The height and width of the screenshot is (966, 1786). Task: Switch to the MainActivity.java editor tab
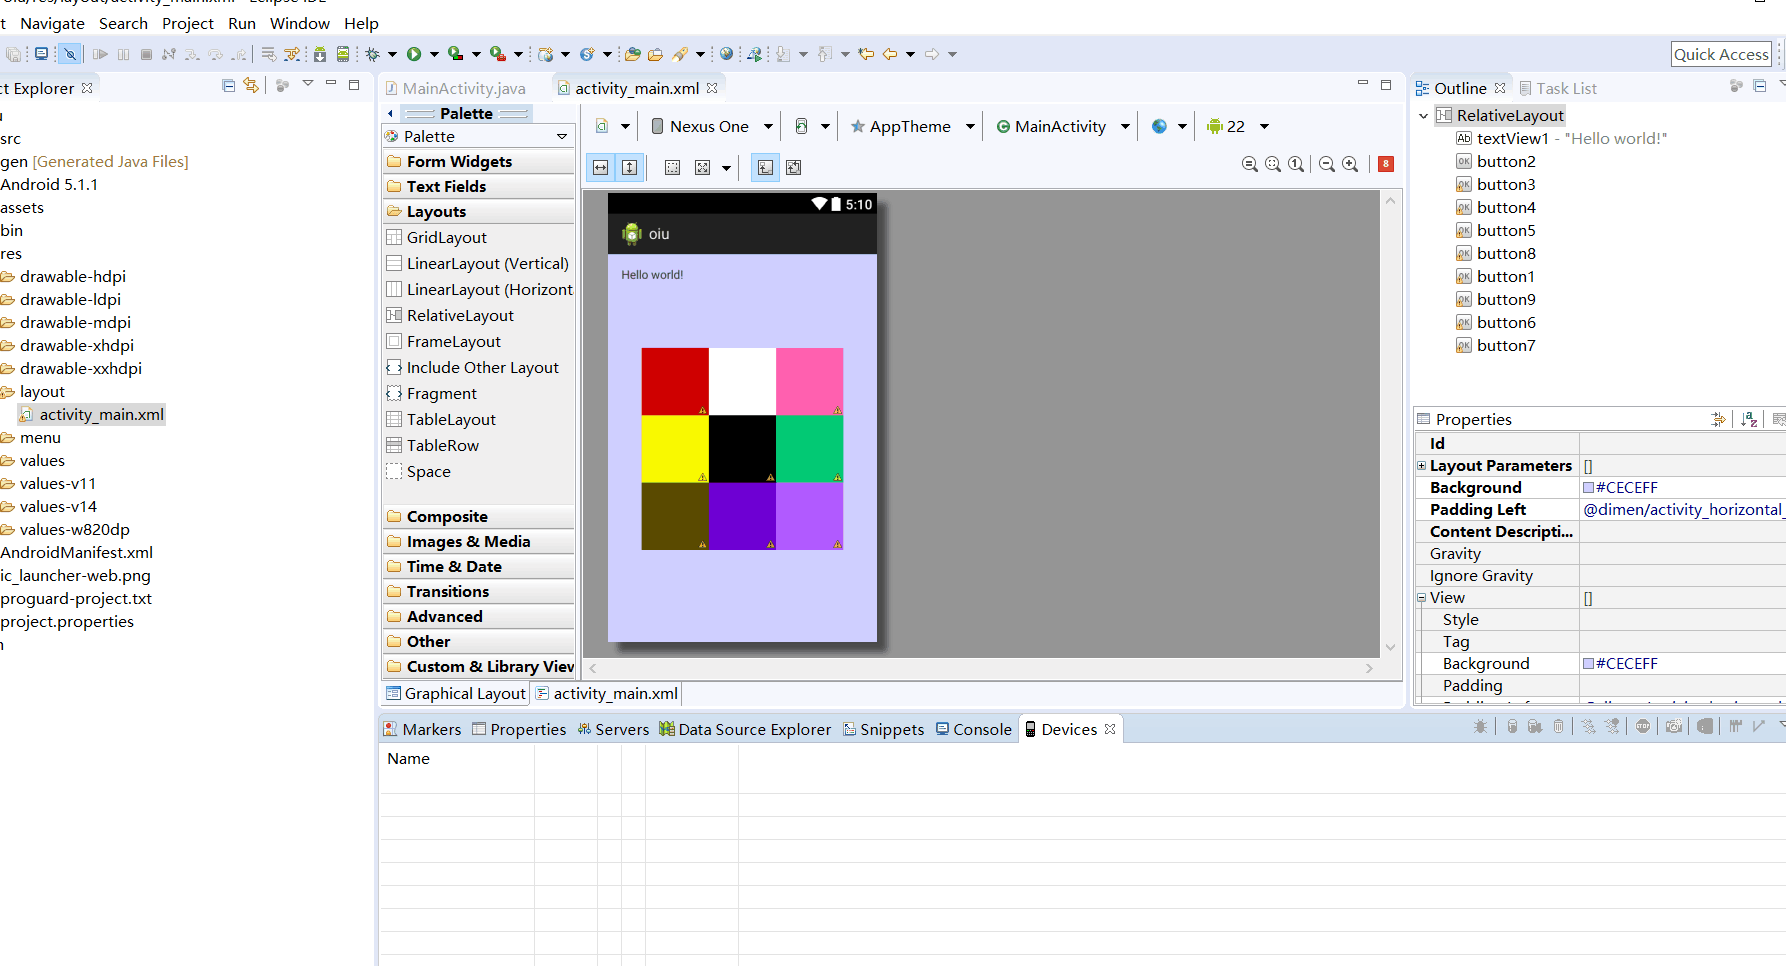click(x=463, y=88)
